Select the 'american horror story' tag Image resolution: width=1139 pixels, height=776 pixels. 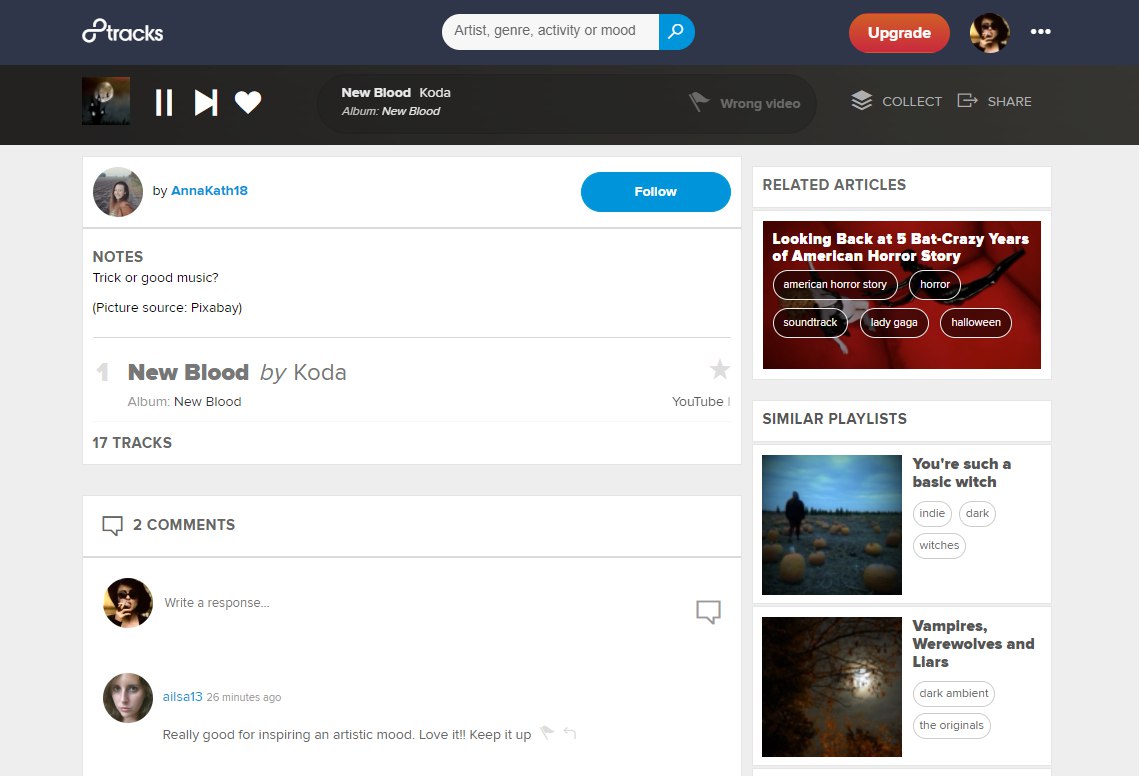(835, 285)
